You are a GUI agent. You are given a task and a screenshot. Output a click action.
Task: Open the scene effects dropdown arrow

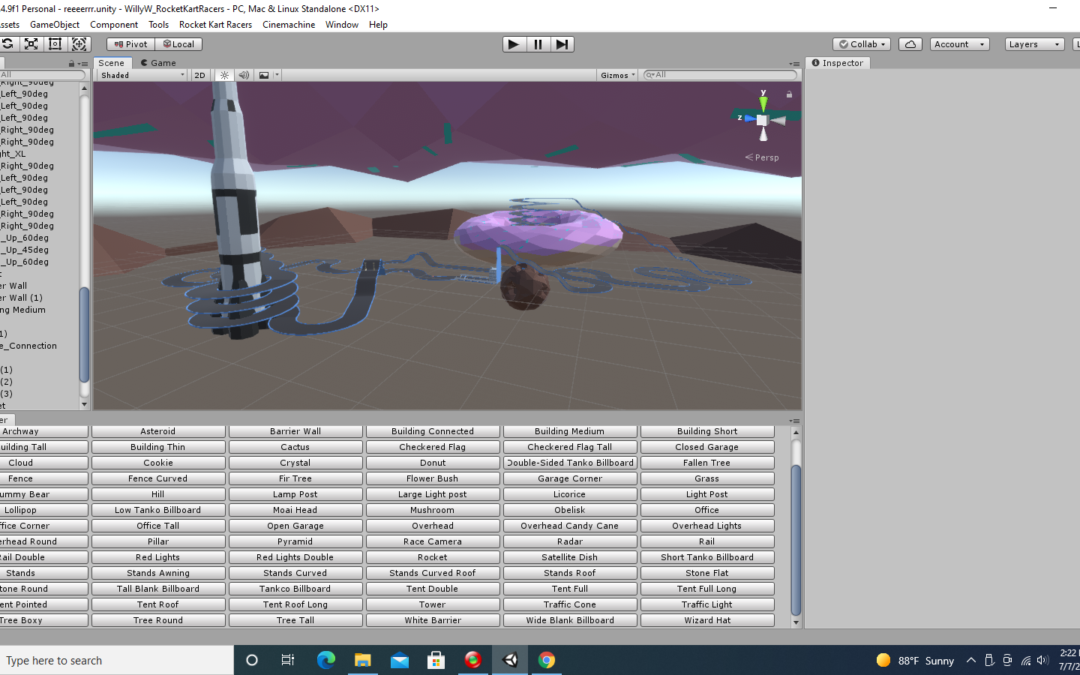[277, 75]
